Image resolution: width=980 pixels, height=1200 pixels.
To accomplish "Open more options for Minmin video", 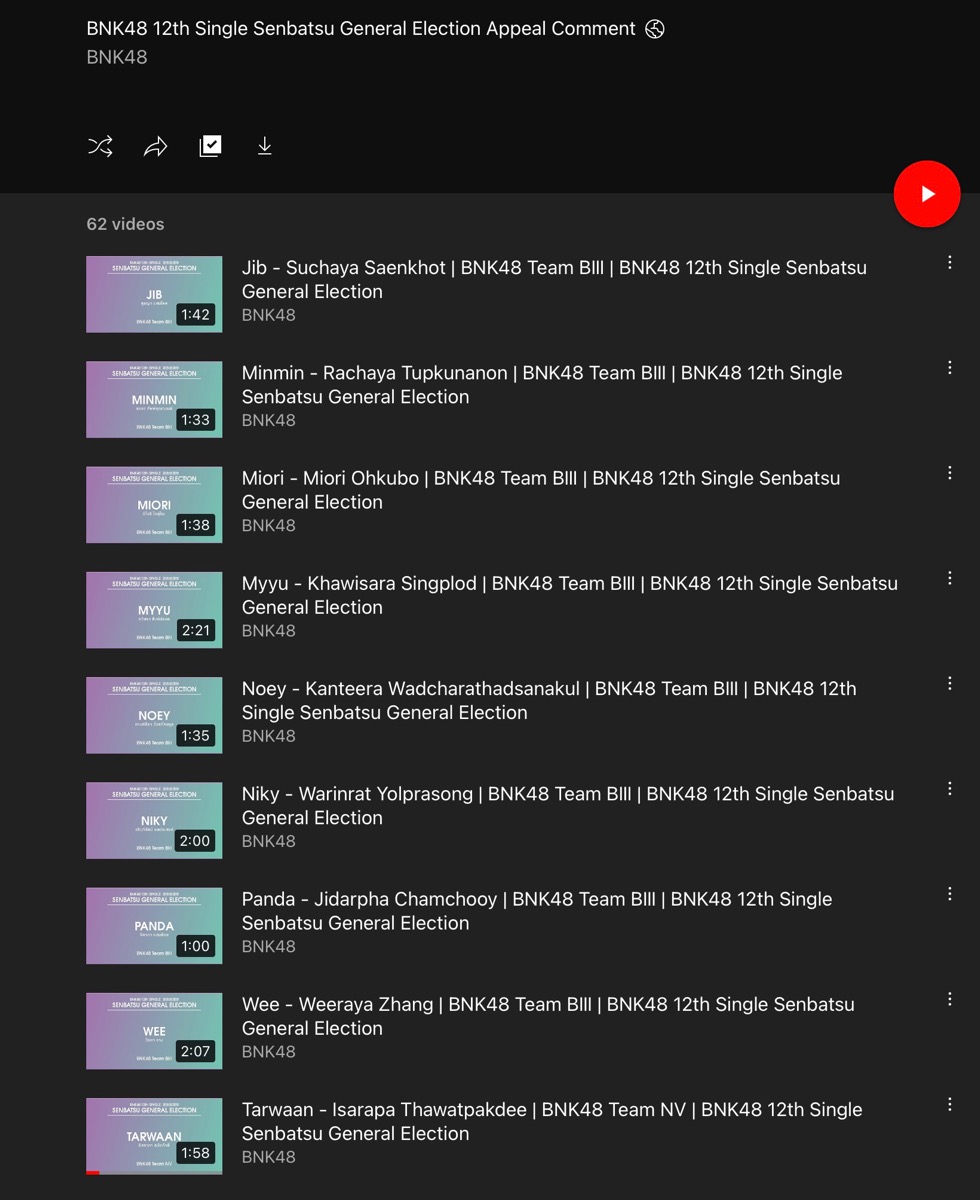I will pos(950,367).
